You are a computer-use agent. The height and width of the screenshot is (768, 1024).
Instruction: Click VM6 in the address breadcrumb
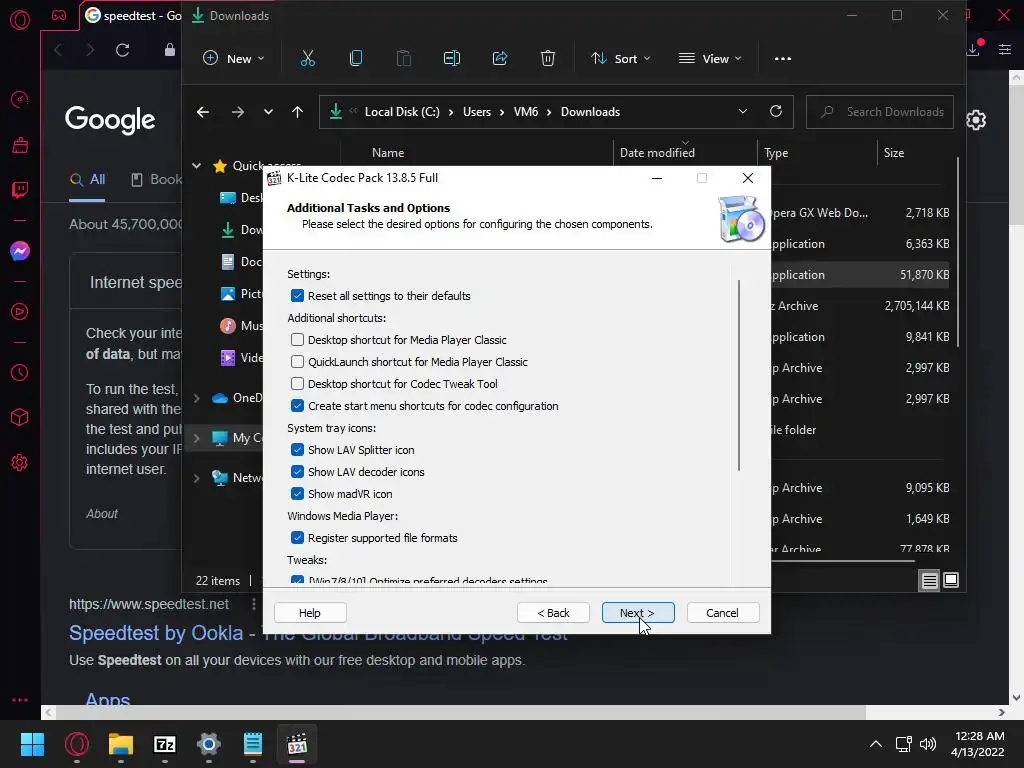coord(526,112)
